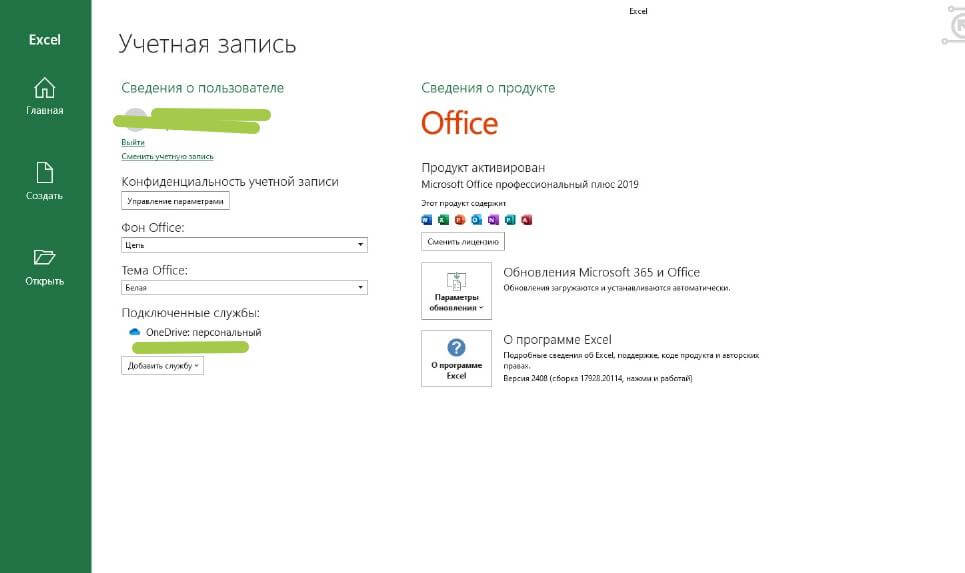Click Microsoft Office профессиональный плюс 2019 text

click(x=530, y=184)
